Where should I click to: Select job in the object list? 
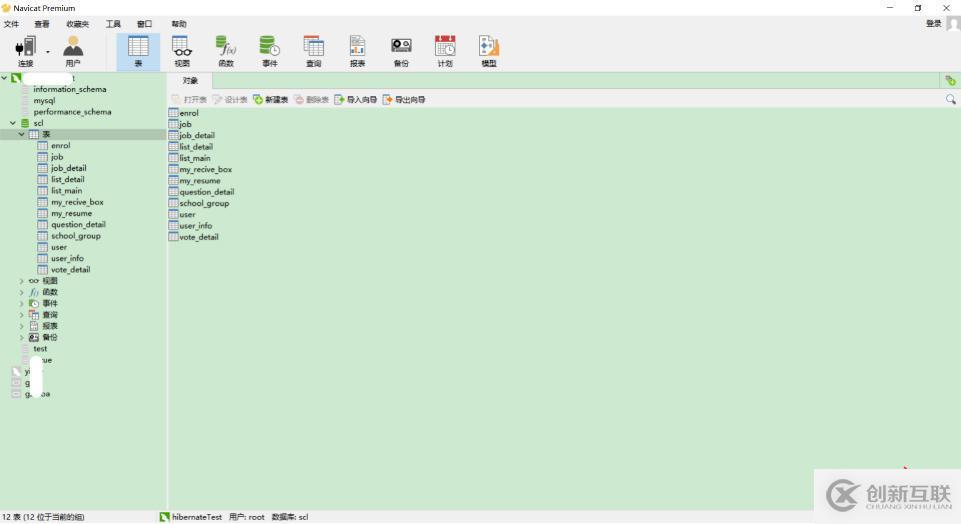(x=185, y=124)
